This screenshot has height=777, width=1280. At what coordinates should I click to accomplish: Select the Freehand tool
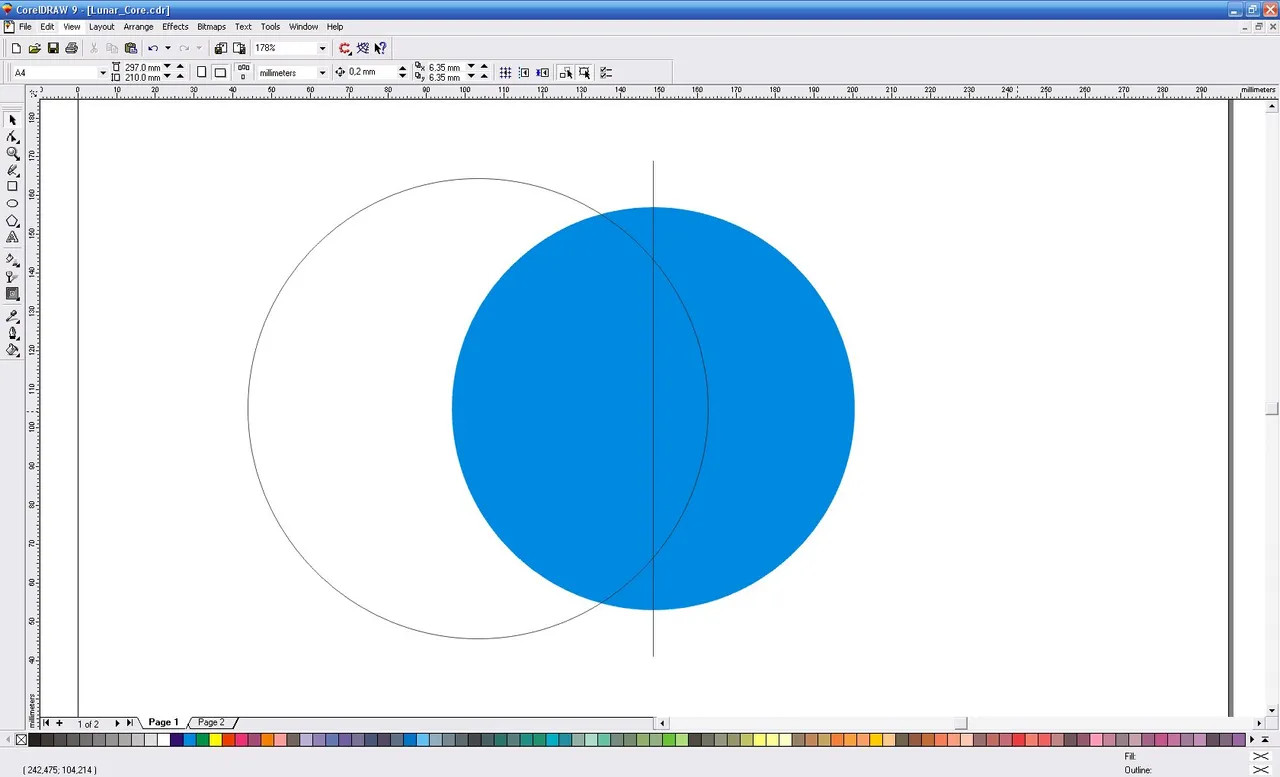(x=12, y=170)
